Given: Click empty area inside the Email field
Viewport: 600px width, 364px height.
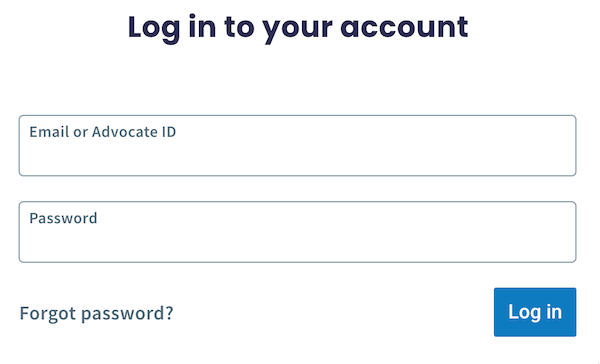Looking at the screenshot, I should [x=297, y=157].
